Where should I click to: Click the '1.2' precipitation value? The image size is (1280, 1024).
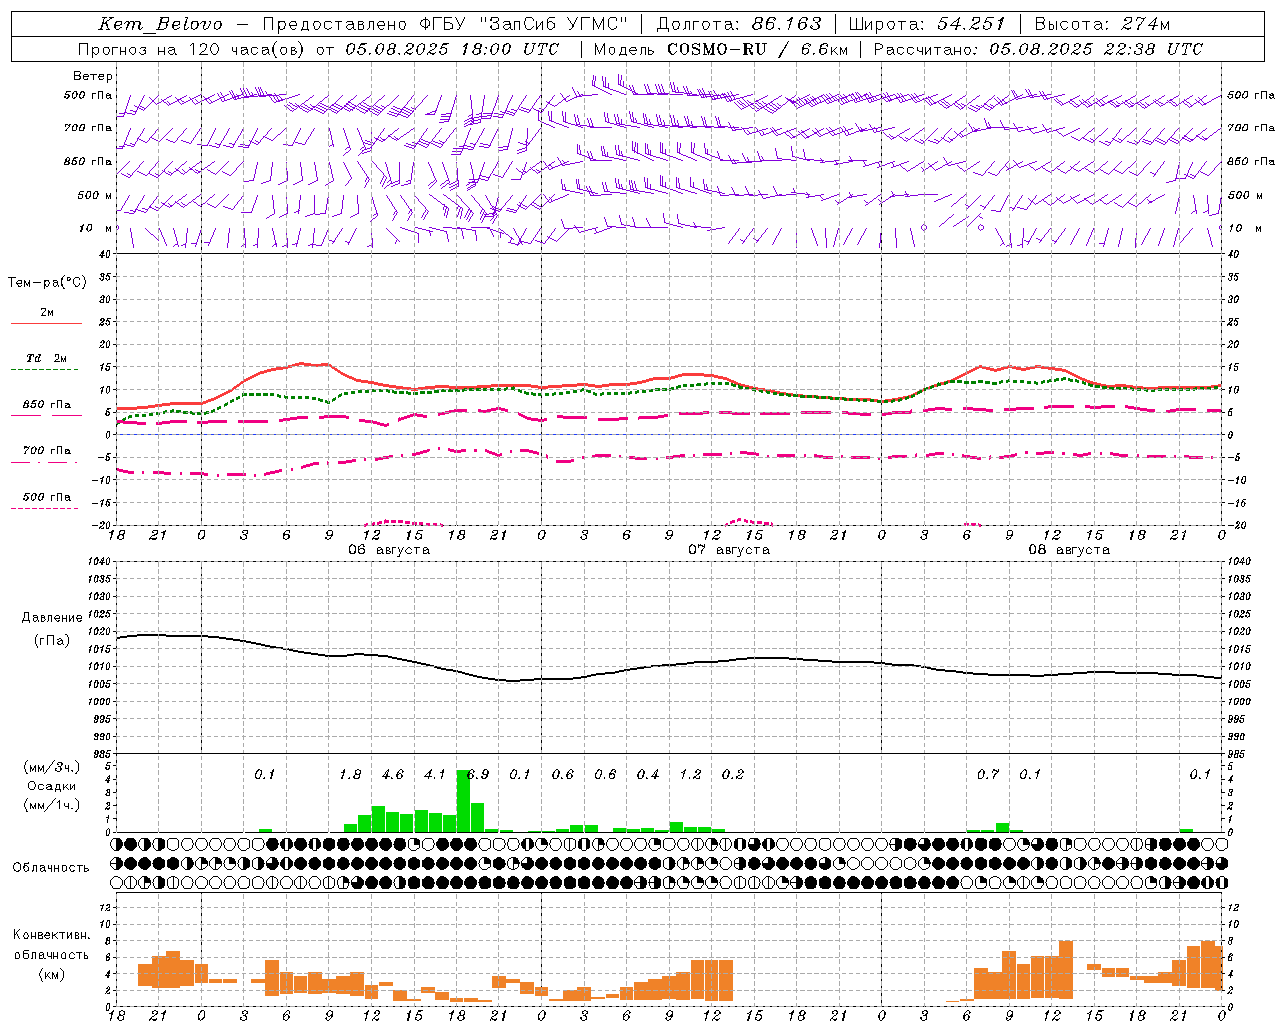click(x=690, y=775)
